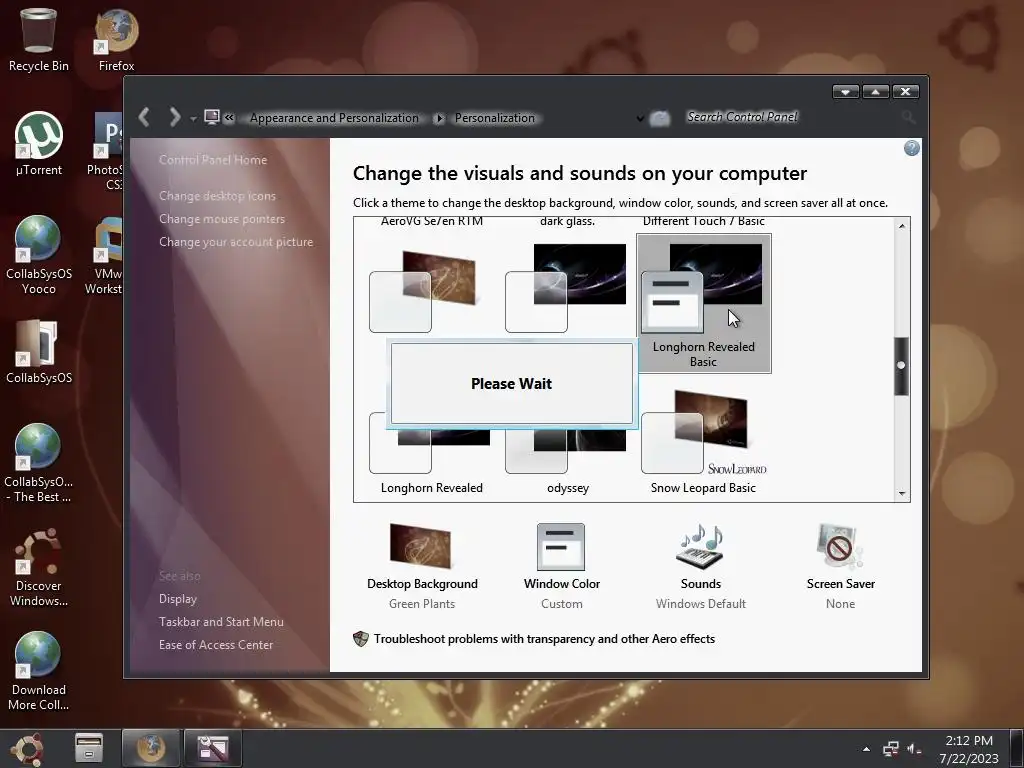Expand the address bar chevrons before Appearance

click(x=229, y=118)
